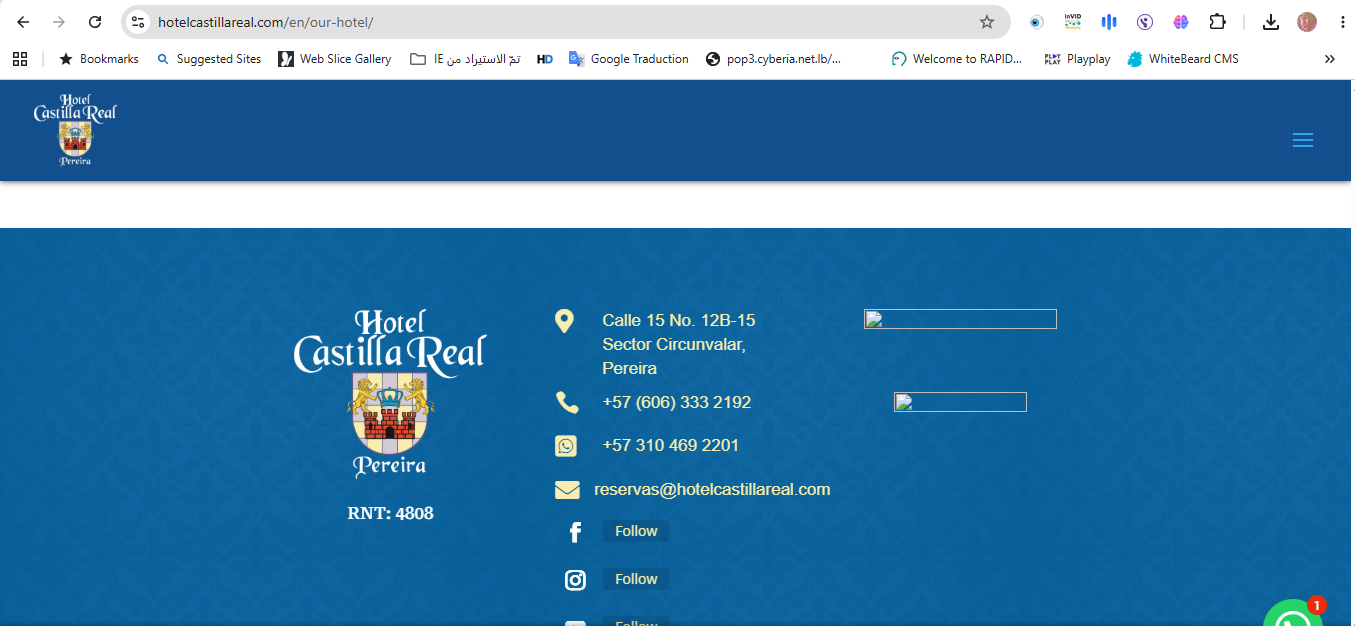This screenshot has height=626, width=1355.
Task: Open Welcome to RAPID bookmark
Action: (957, 59)
